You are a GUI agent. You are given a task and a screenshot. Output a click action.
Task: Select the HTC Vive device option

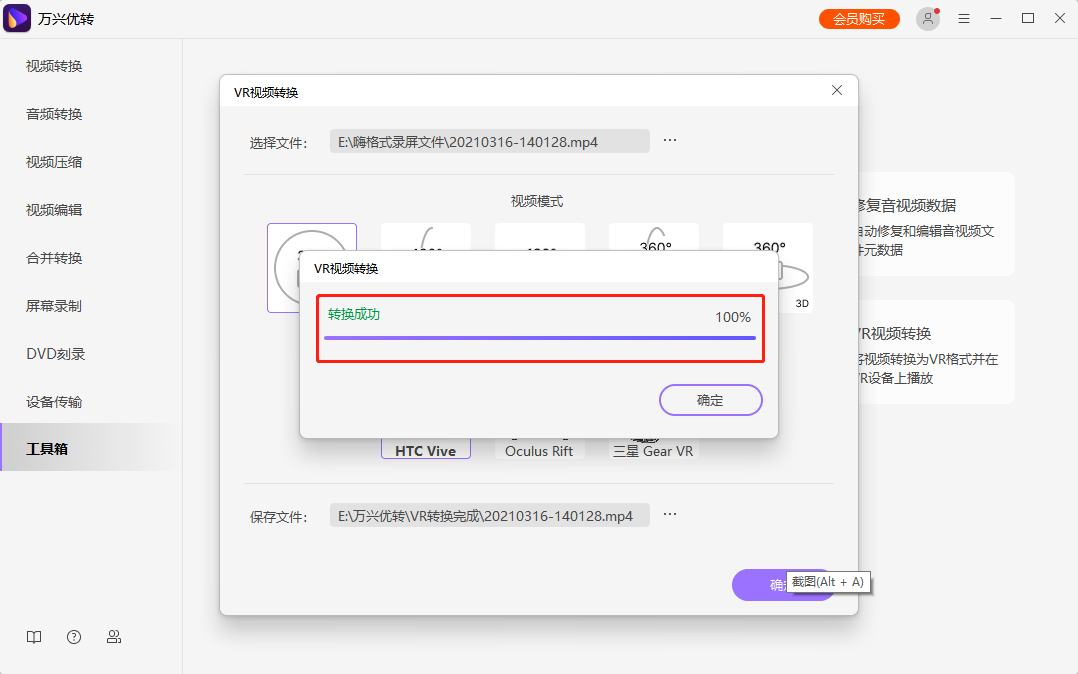(x=425, y=450)
